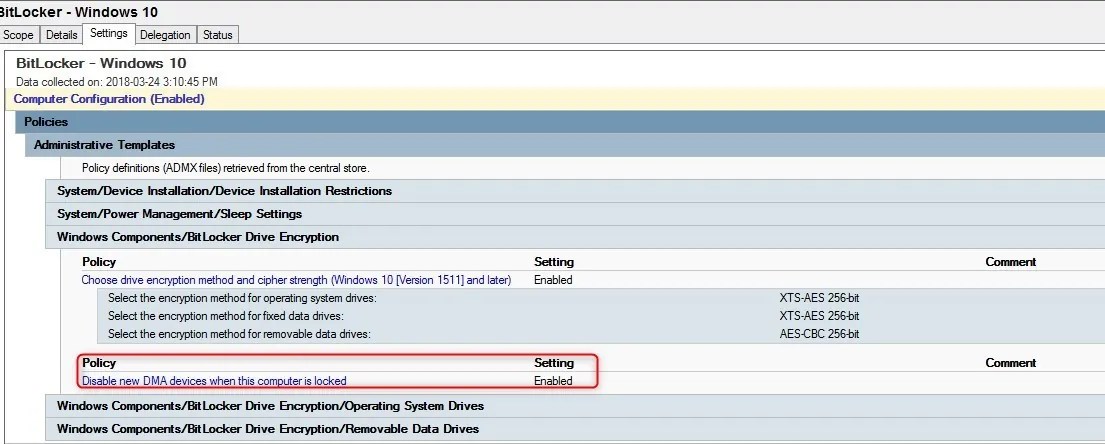Expand Device Installation Restrictions section
The height and width of the screenshot is (444, 1105).
click(x=575, y=191)
